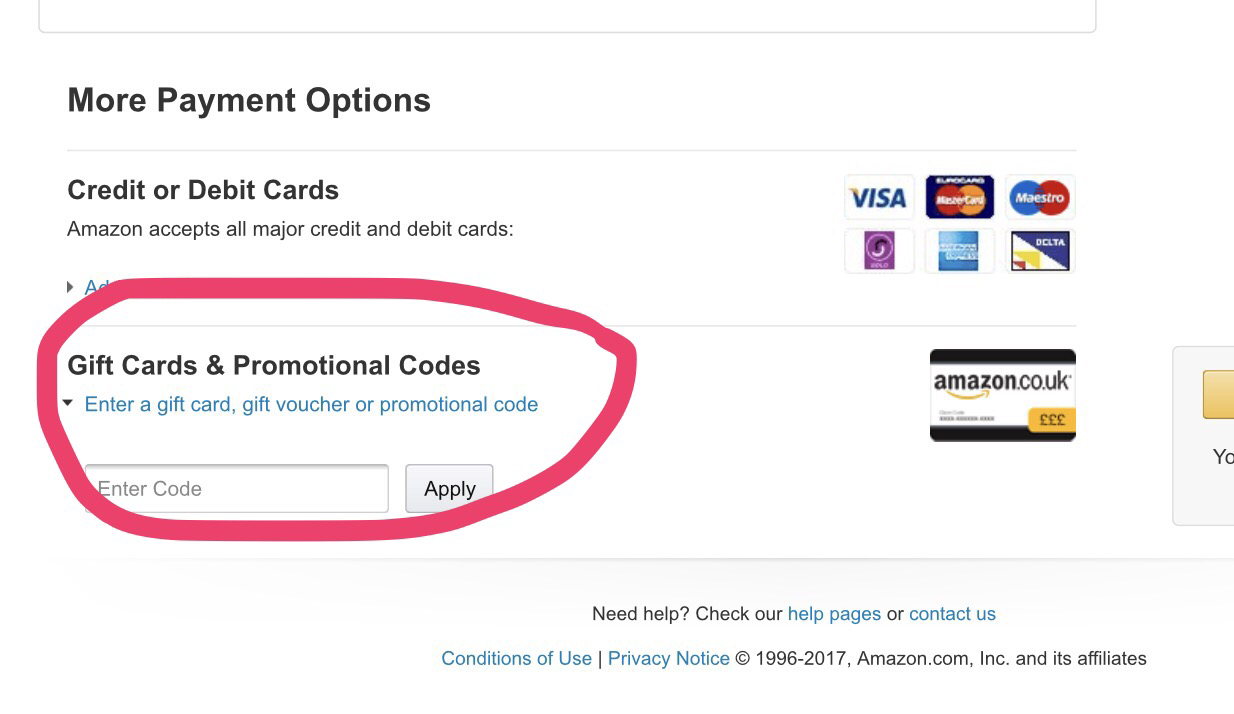This screenshot has width=1234, height=714.
Task: Click the purple Solo card logo
Action: pyautogui.click(x=878, y=250)
